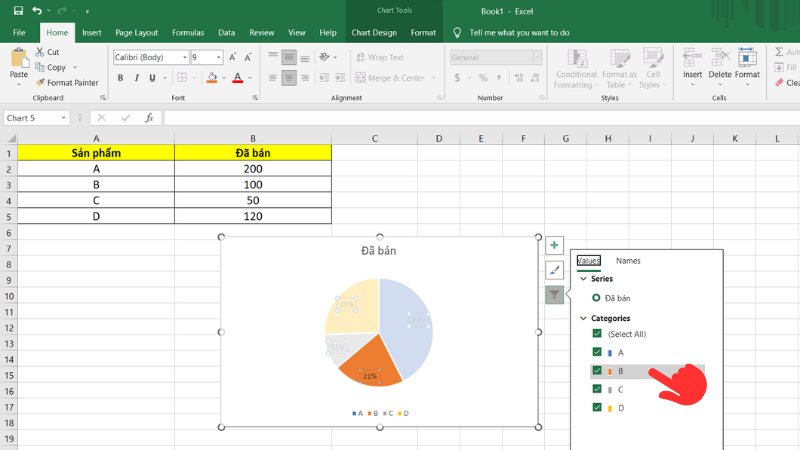Switch to the Names tab in filter
800x450 pixels.
coord(628,261)
